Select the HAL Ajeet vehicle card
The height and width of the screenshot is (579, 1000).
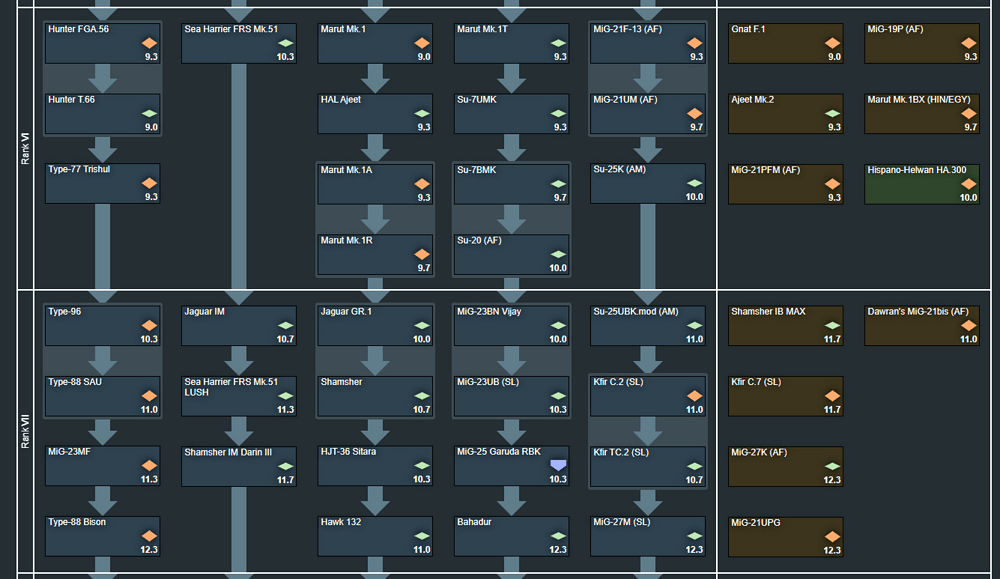coord(375,114)
